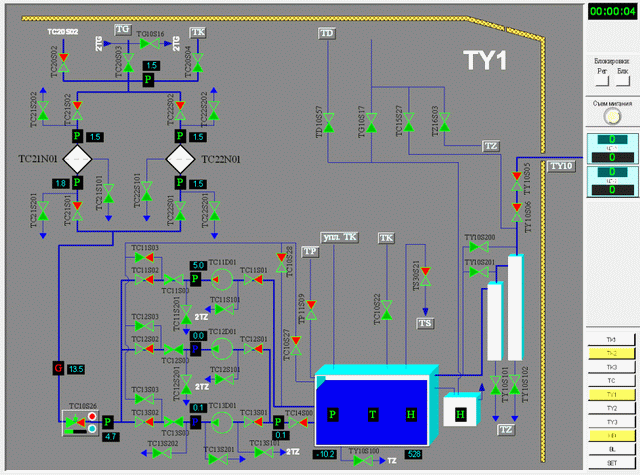Select valve TC11S01 after pump TC11D01
This screenshot has height=475, width=640.
(x=253, y=280)
